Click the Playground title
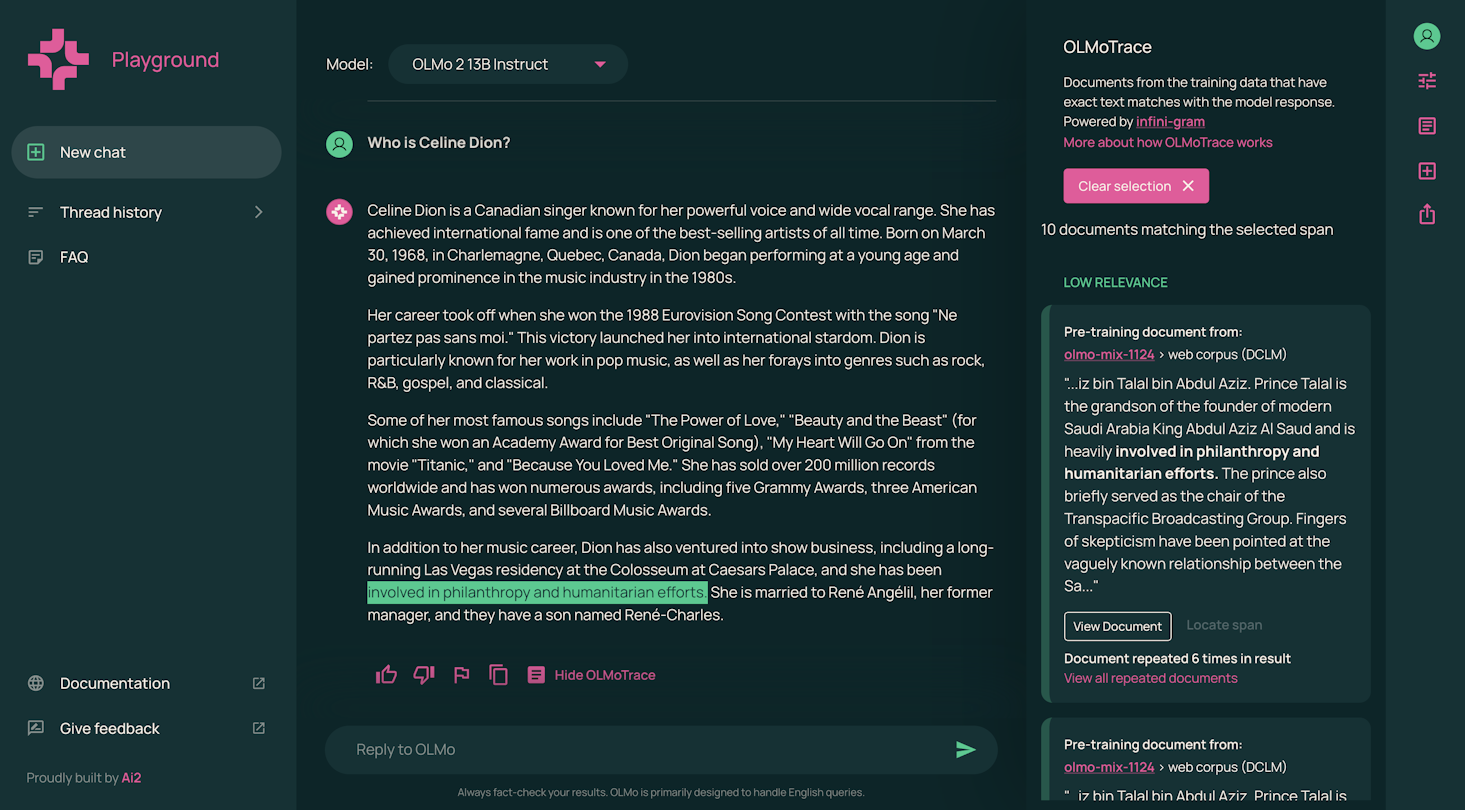The height and width of the screenshot is (810, 1465). (165, 60)
